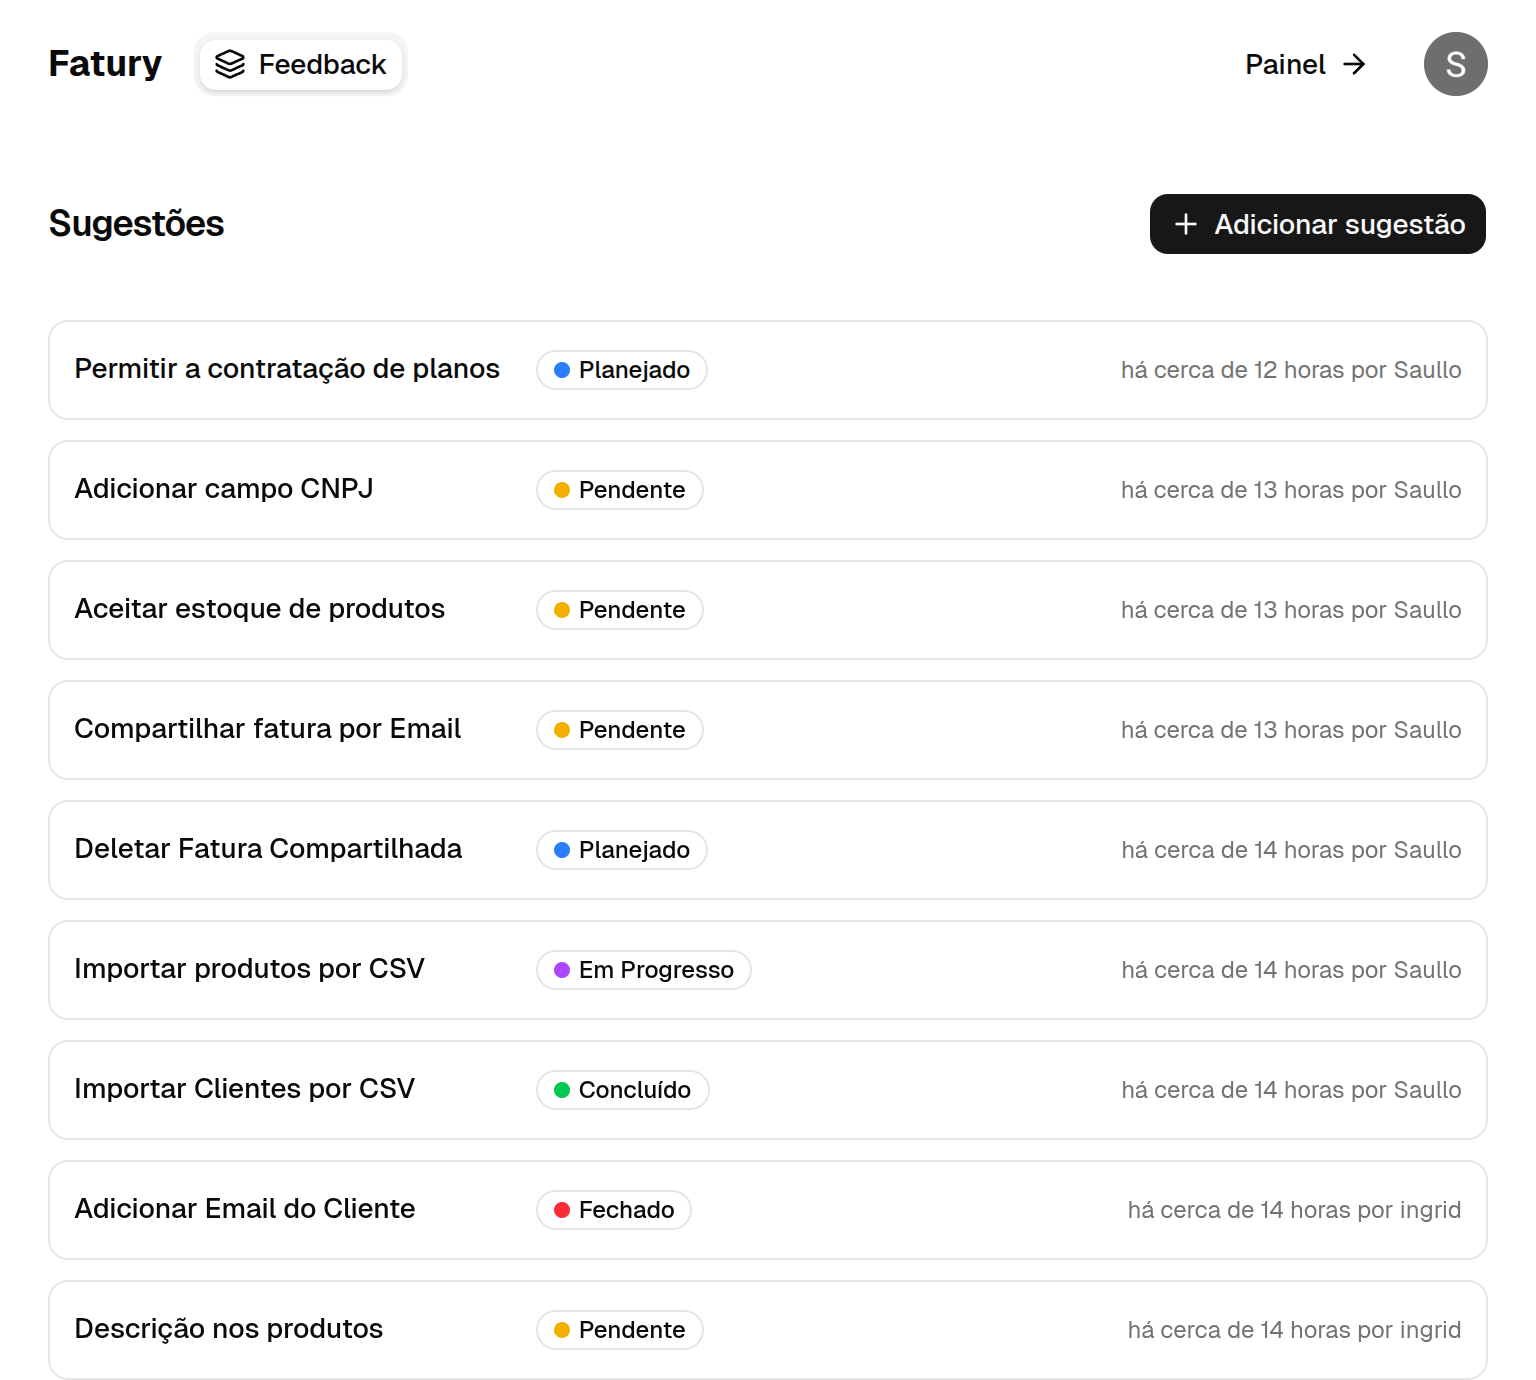
Task: Navigate to Painel
Action: click(x=1285, y=64)
